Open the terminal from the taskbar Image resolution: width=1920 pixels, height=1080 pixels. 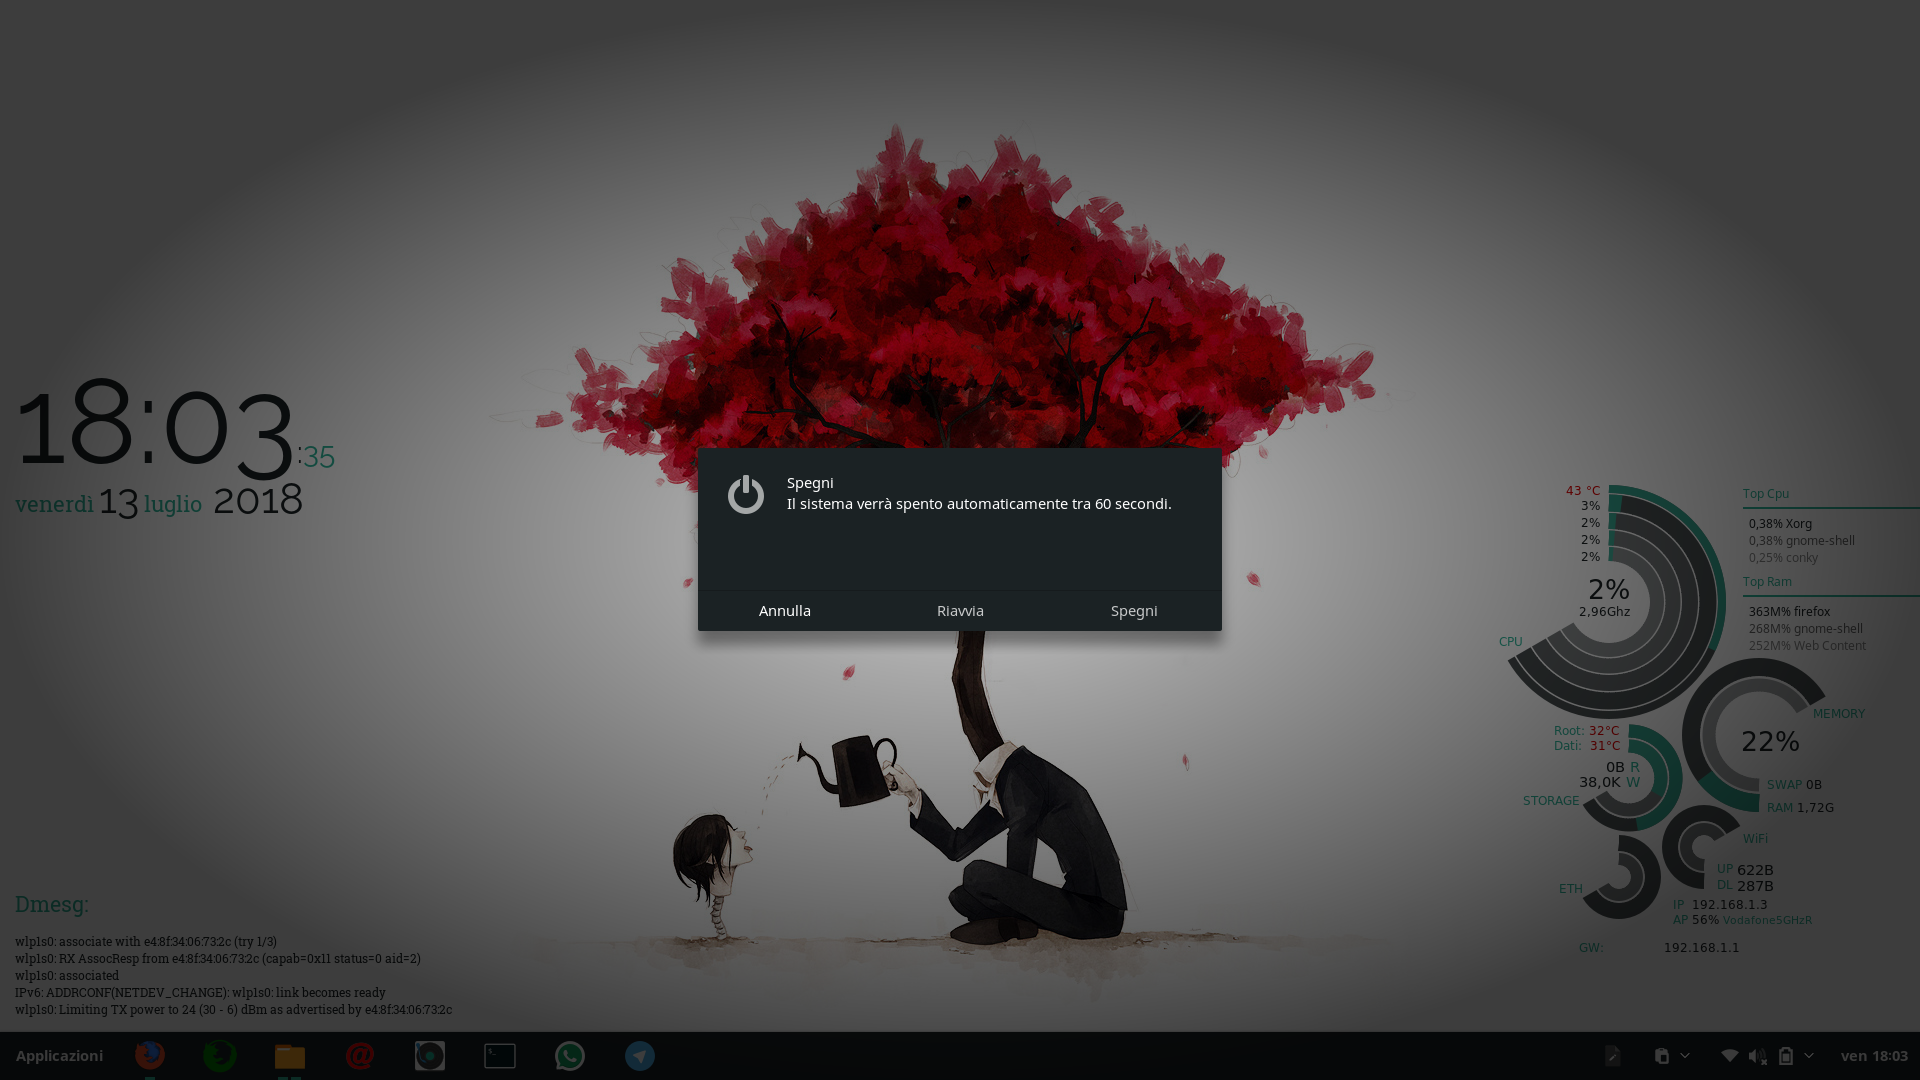pos(500,1056)
